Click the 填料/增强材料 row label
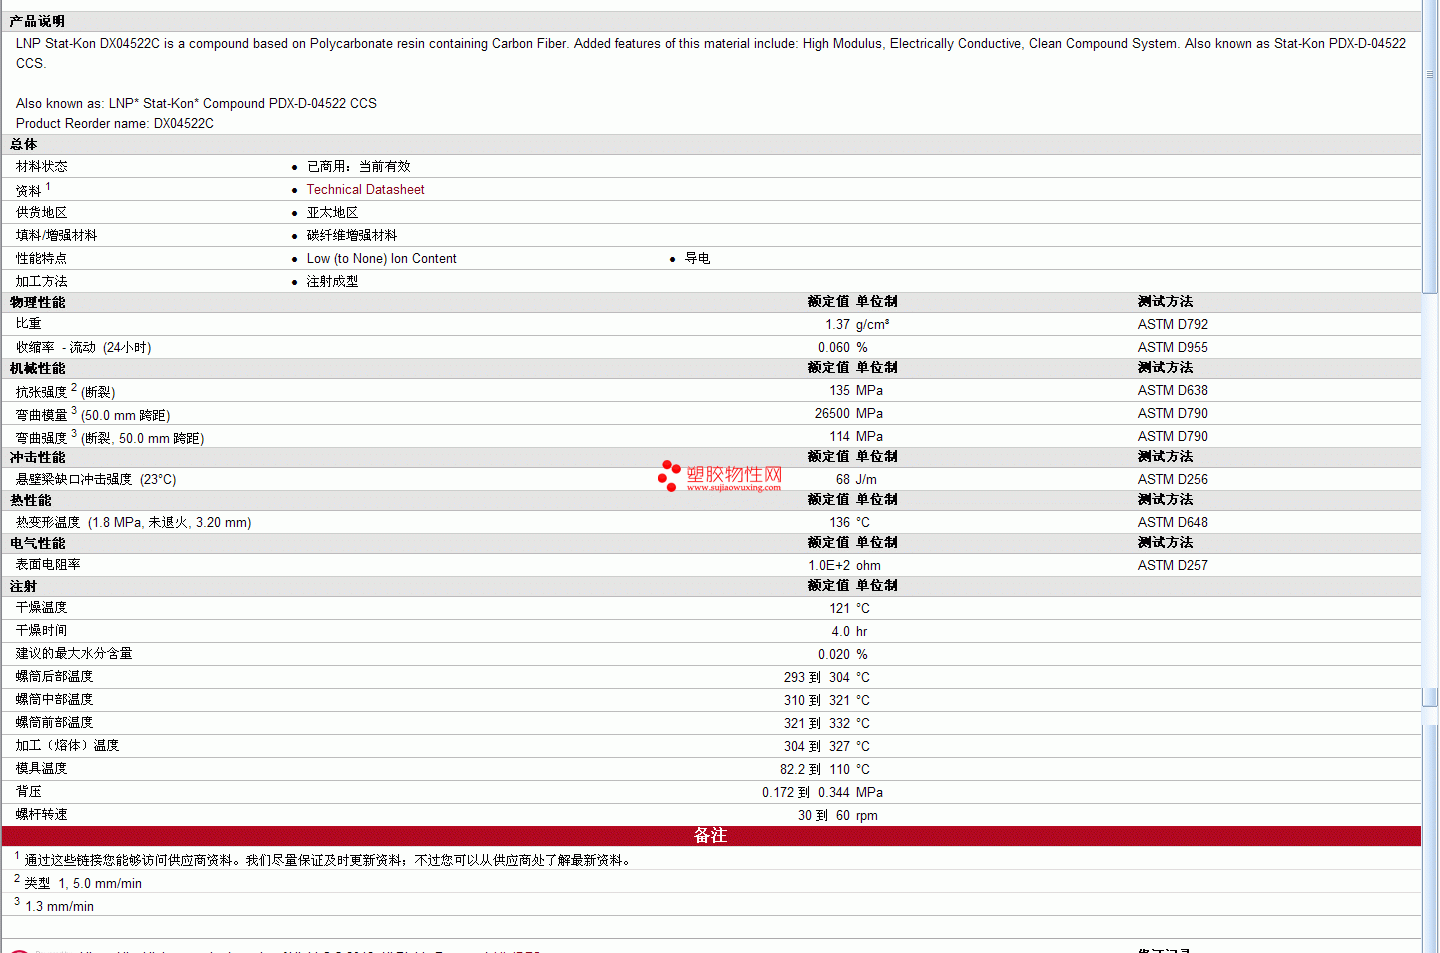 coord(56,235)
